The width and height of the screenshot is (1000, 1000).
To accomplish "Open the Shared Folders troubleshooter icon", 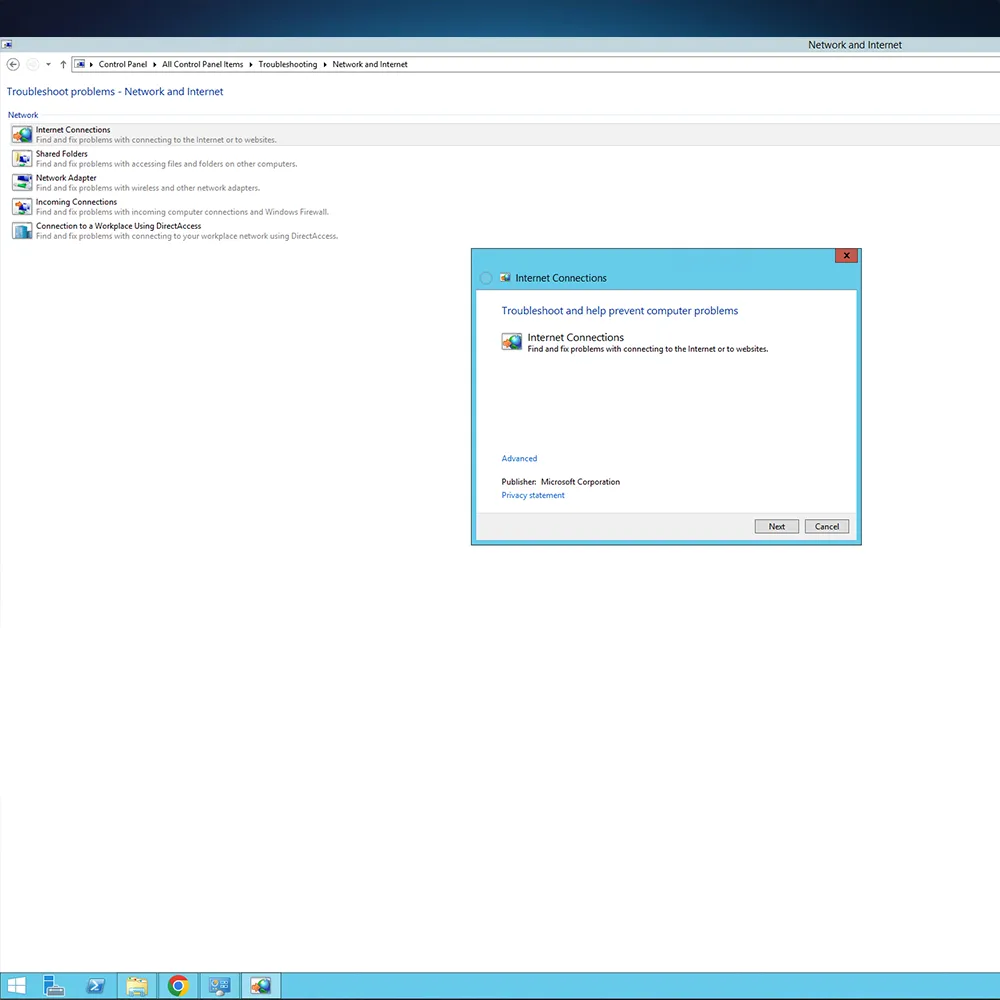I will tap(21, 158).
